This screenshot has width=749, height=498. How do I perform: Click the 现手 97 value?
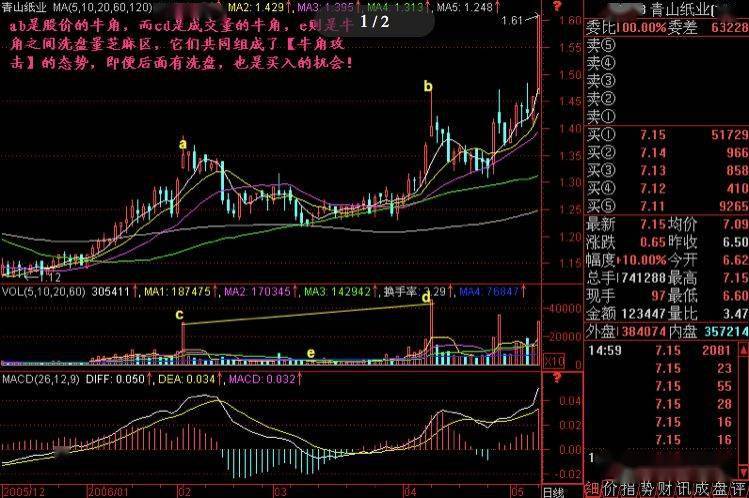click(x=659, y=296)
